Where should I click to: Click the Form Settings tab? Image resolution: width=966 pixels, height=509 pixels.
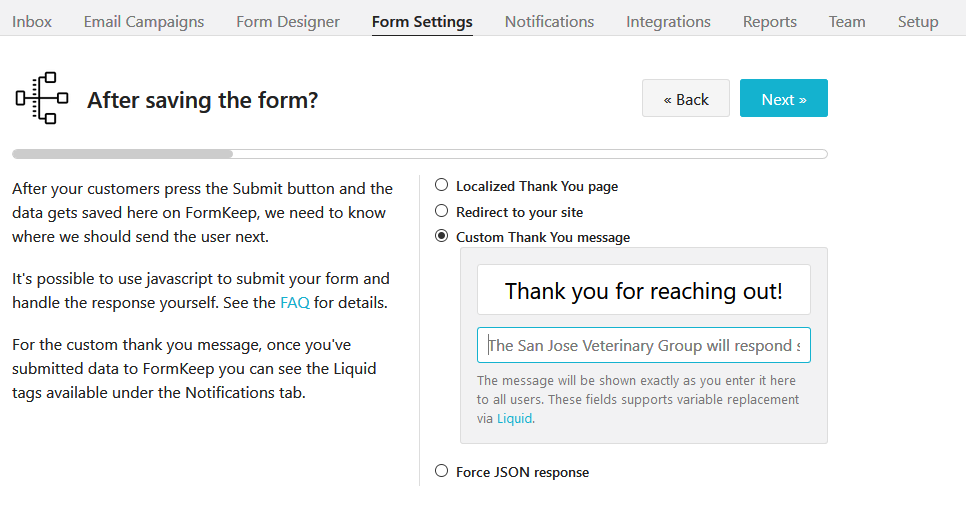422,21
